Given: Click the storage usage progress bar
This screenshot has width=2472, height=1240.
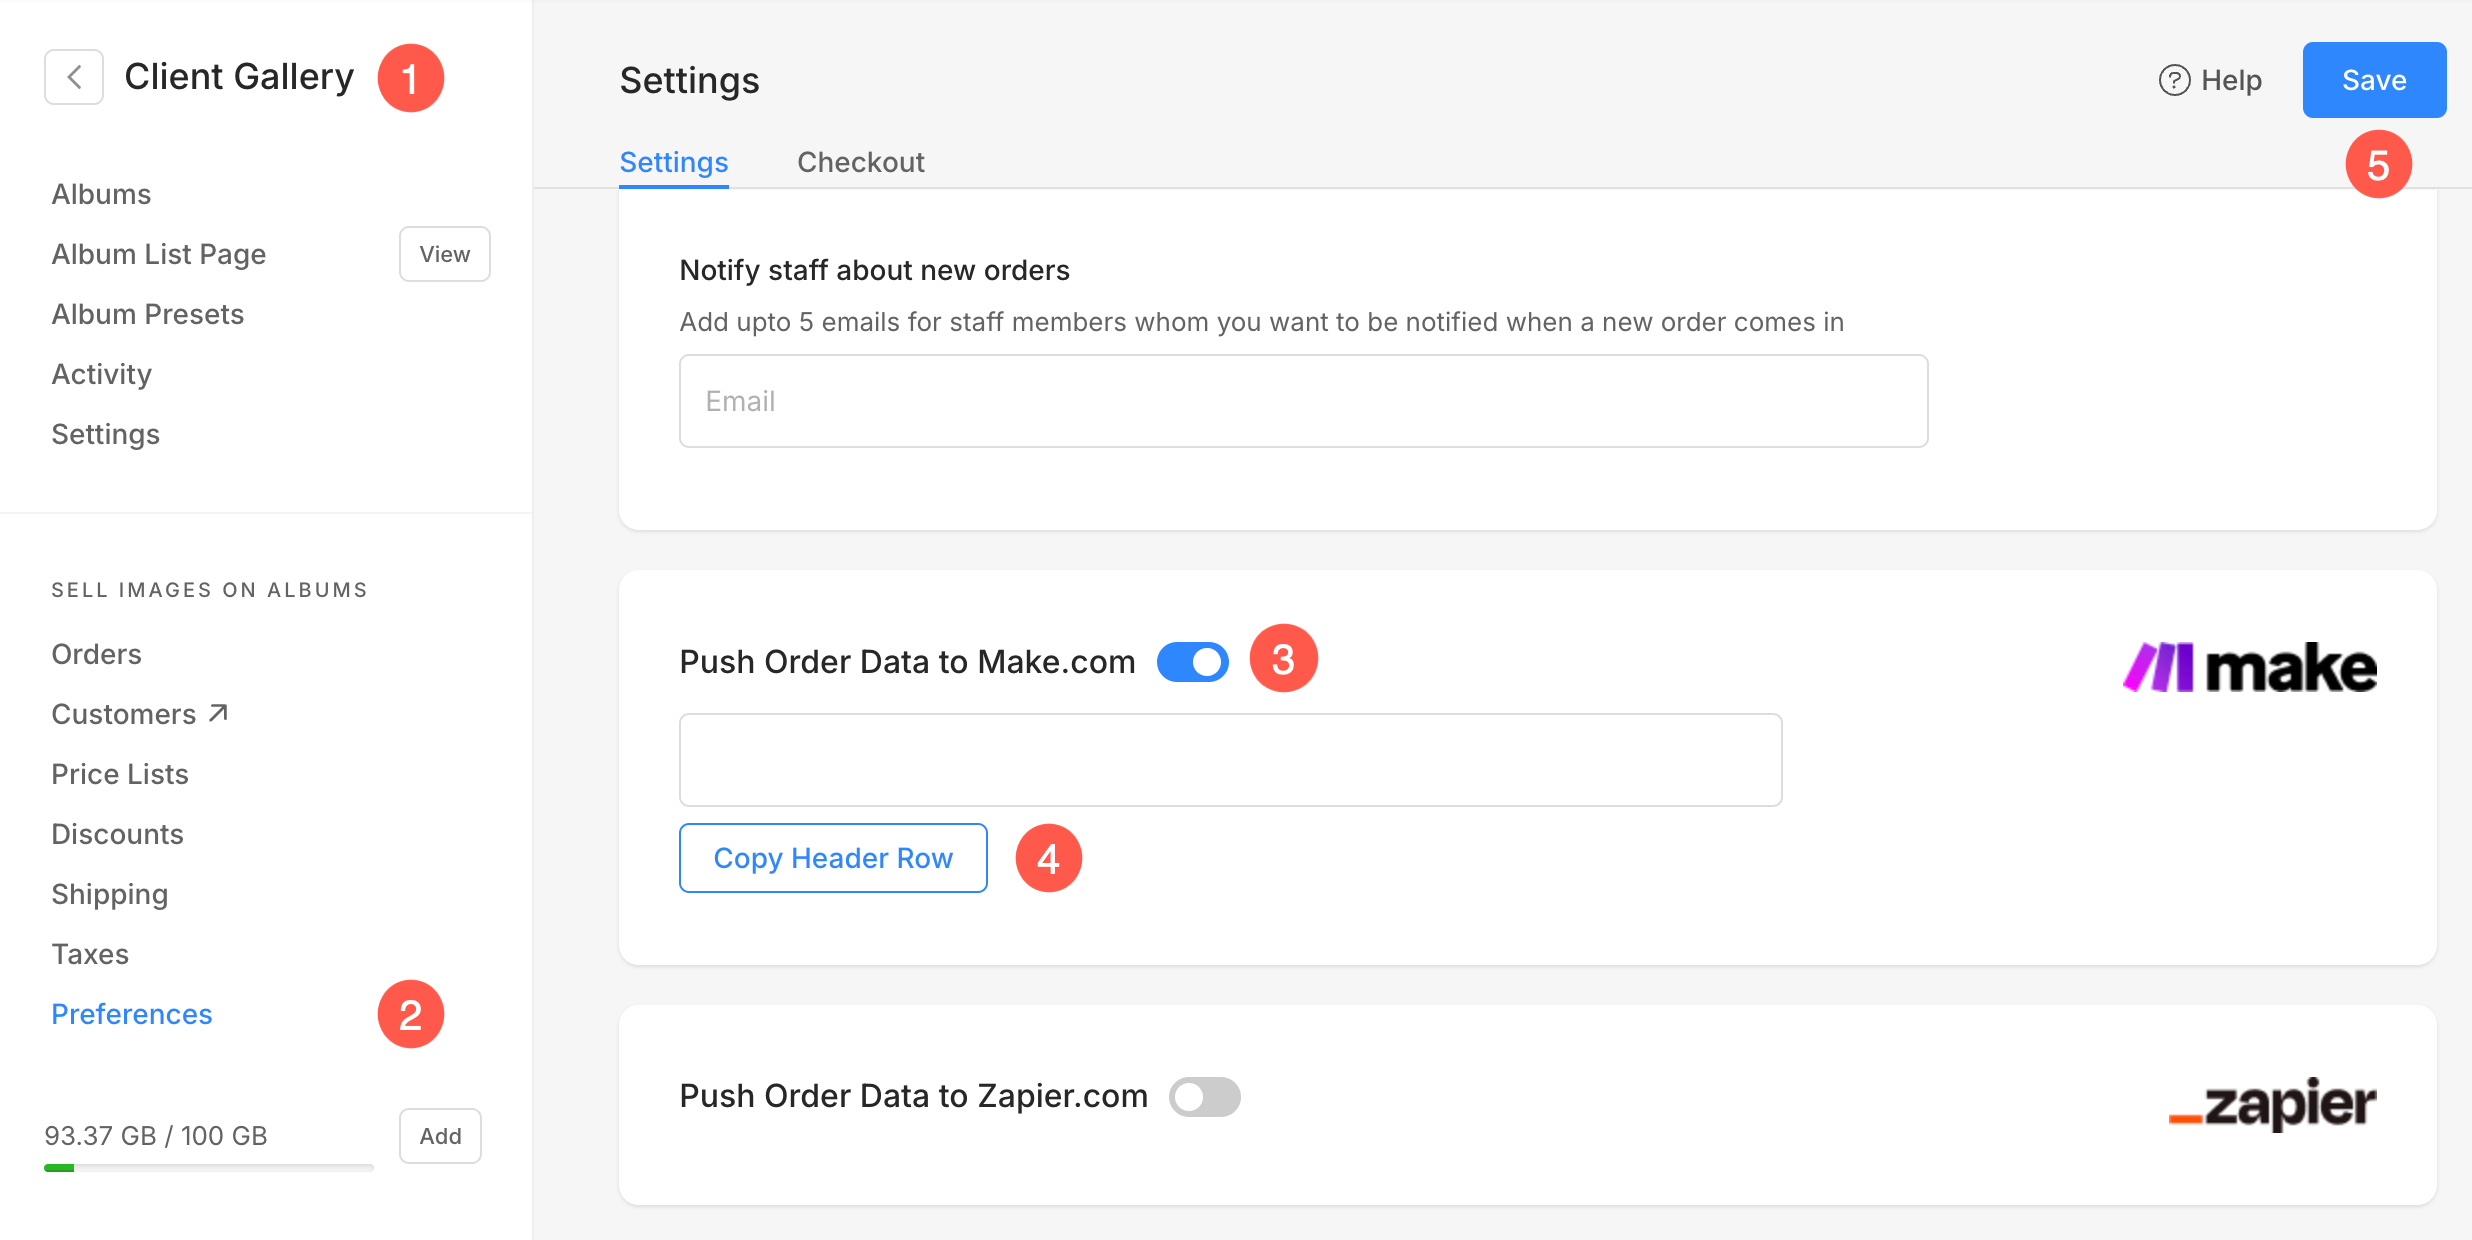Looking at the screenshot, I should 209,1167.
